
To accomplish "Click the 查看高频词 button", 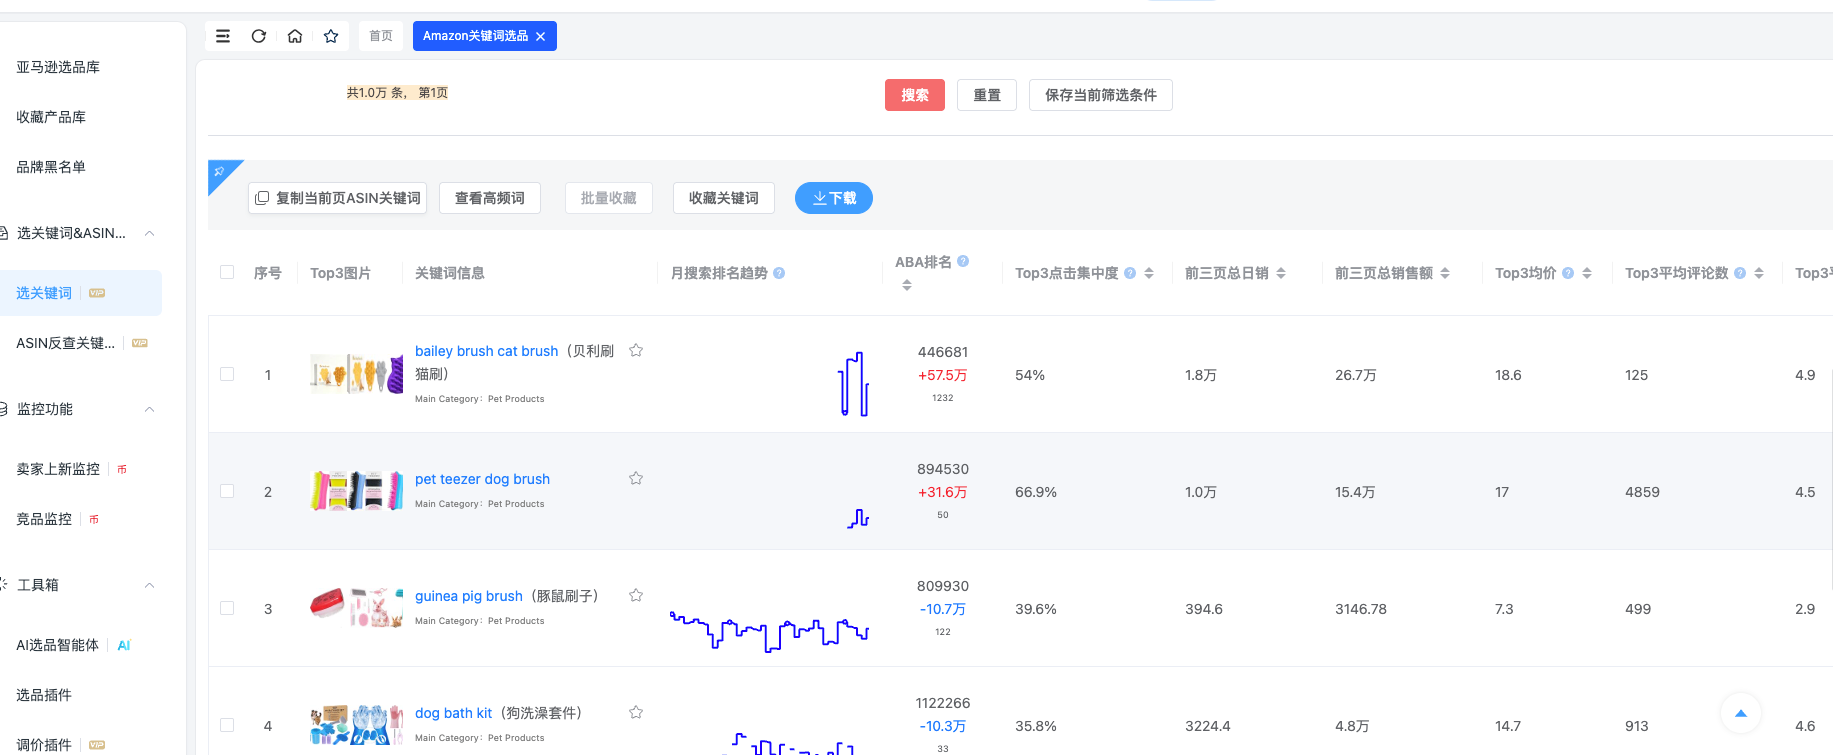I will 490,198.
